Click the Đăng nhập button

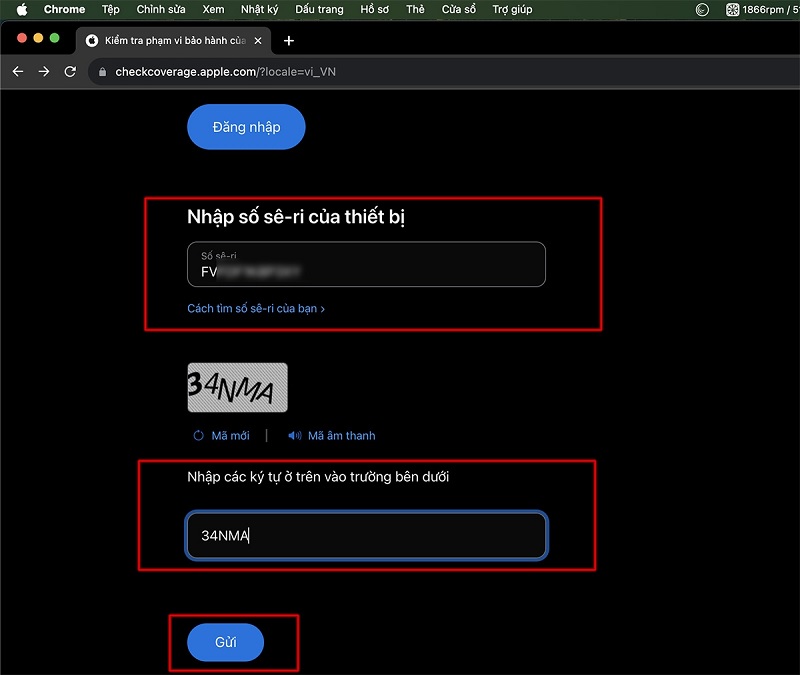[246, 127]
